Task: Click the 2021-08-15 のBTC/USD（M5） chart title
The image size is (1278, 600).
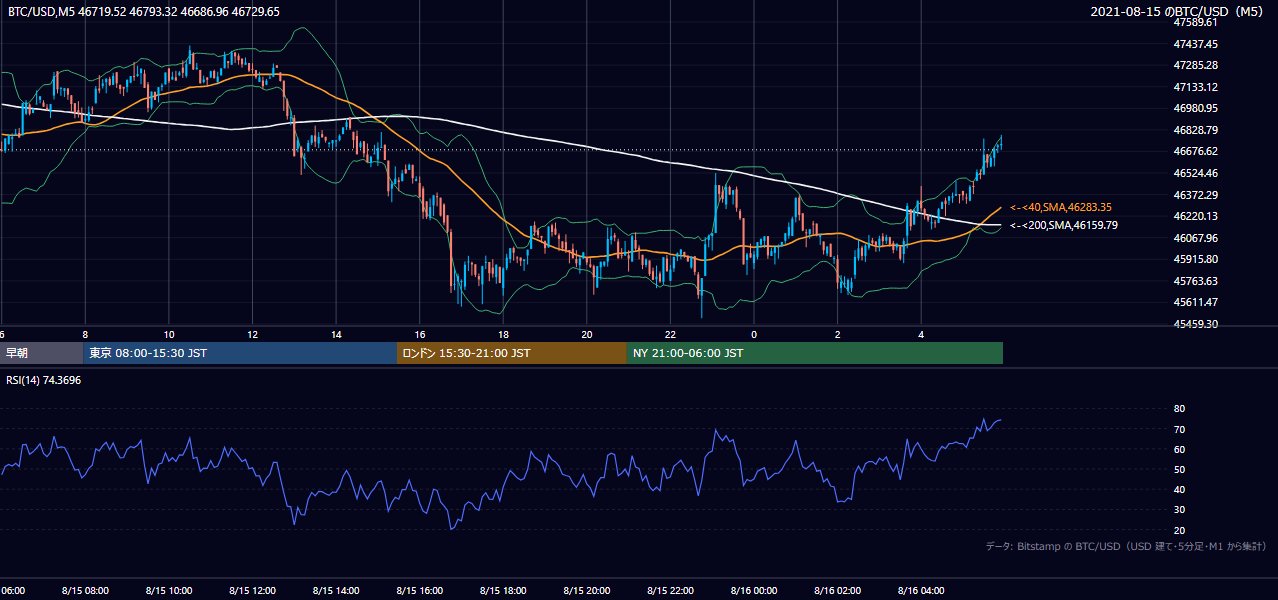Action: coord(1179,11)
